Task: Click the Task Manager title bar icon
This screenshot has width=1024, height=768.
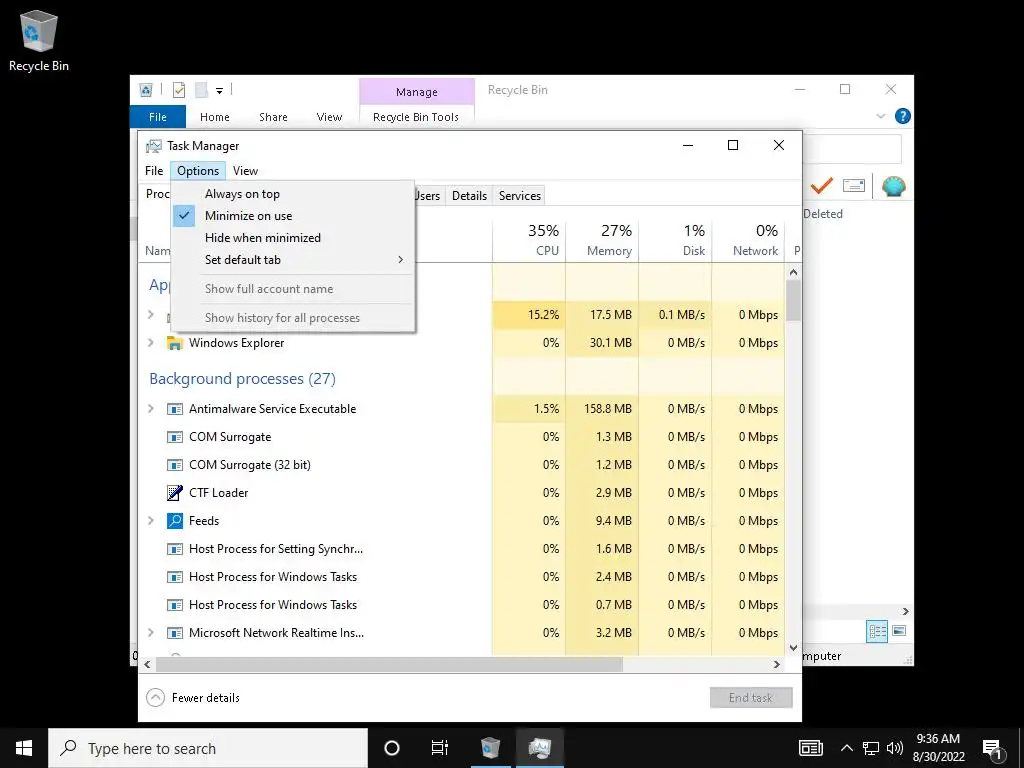Action: click(153, 146)
